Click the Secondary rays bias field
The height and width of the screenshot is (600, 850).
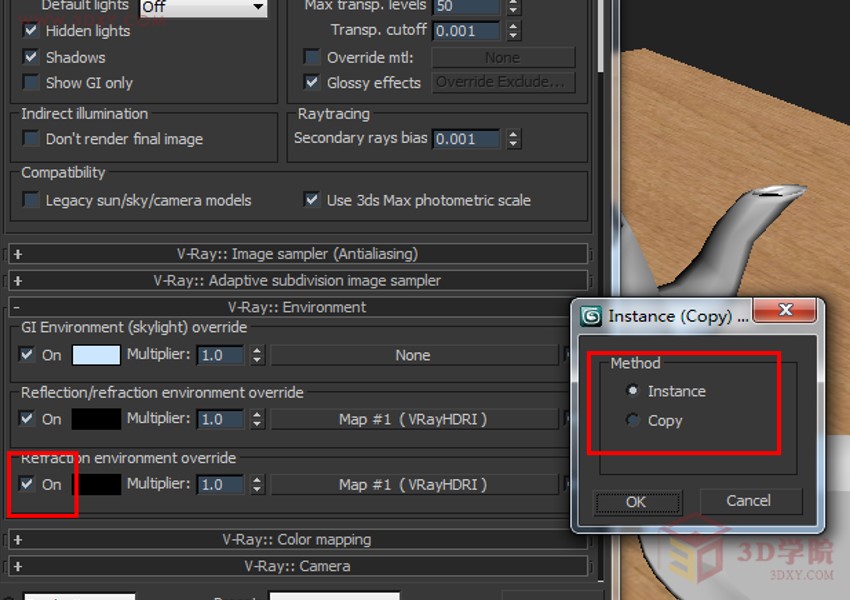tap(466, 139)
